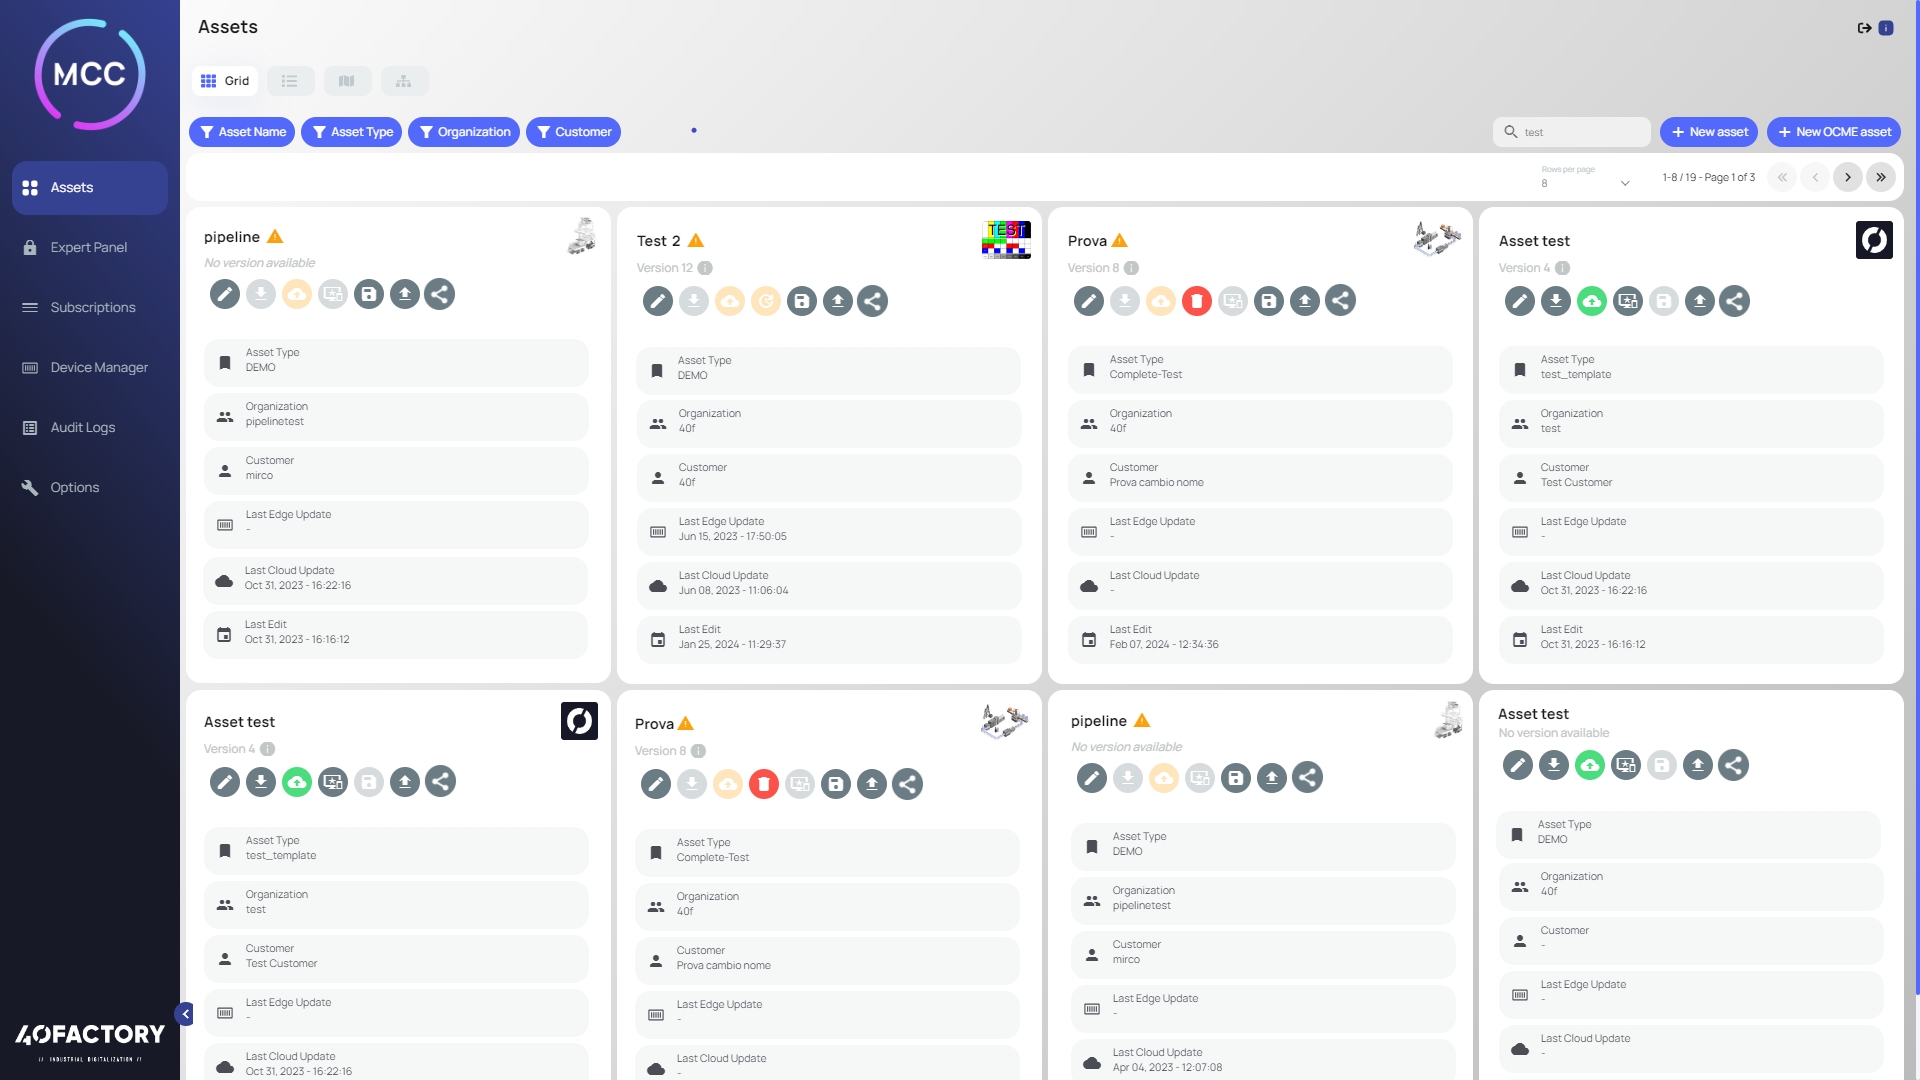1920x1080 pixels.
Task: Click the download icon on Asset test
Action: point(1555,301)
